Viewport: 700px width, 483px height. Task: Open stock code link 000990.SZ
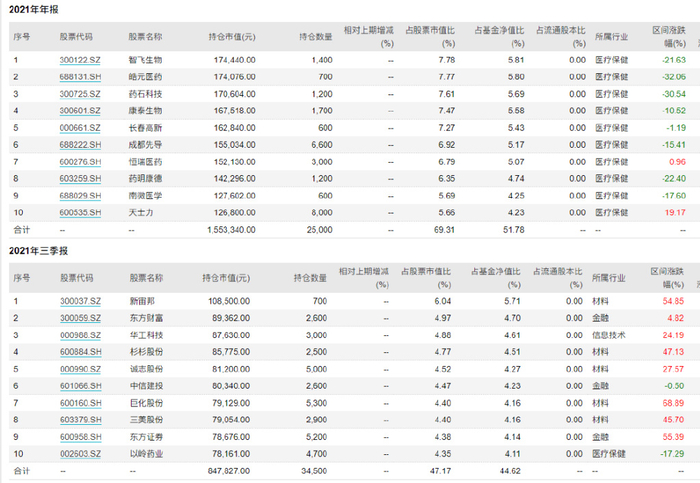pyautogui.click(x=80, y=369)
